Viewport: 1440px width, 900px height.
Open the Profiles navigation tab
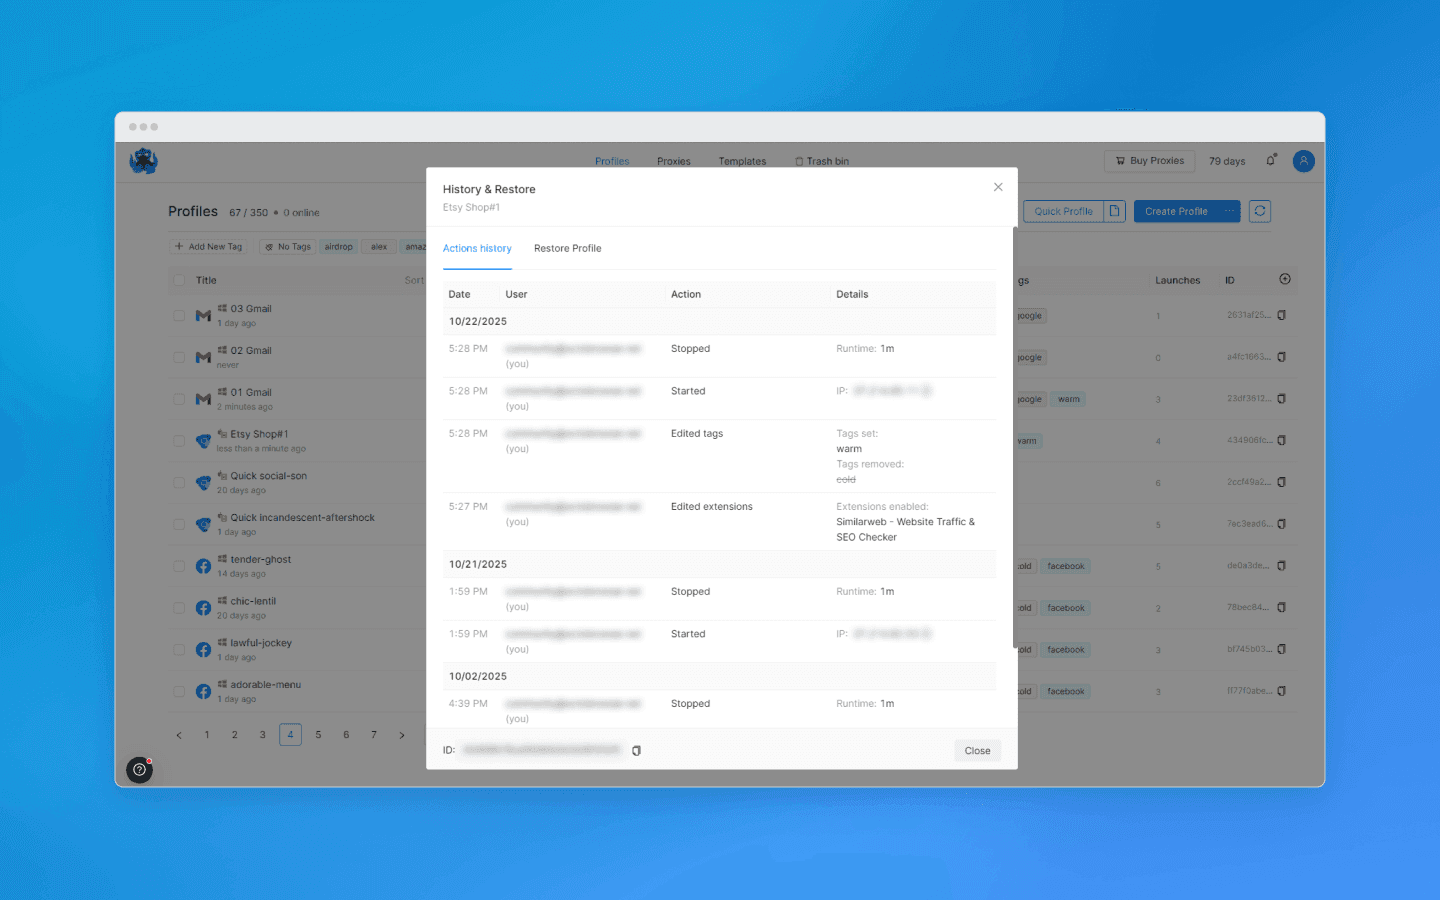(612, 161)
